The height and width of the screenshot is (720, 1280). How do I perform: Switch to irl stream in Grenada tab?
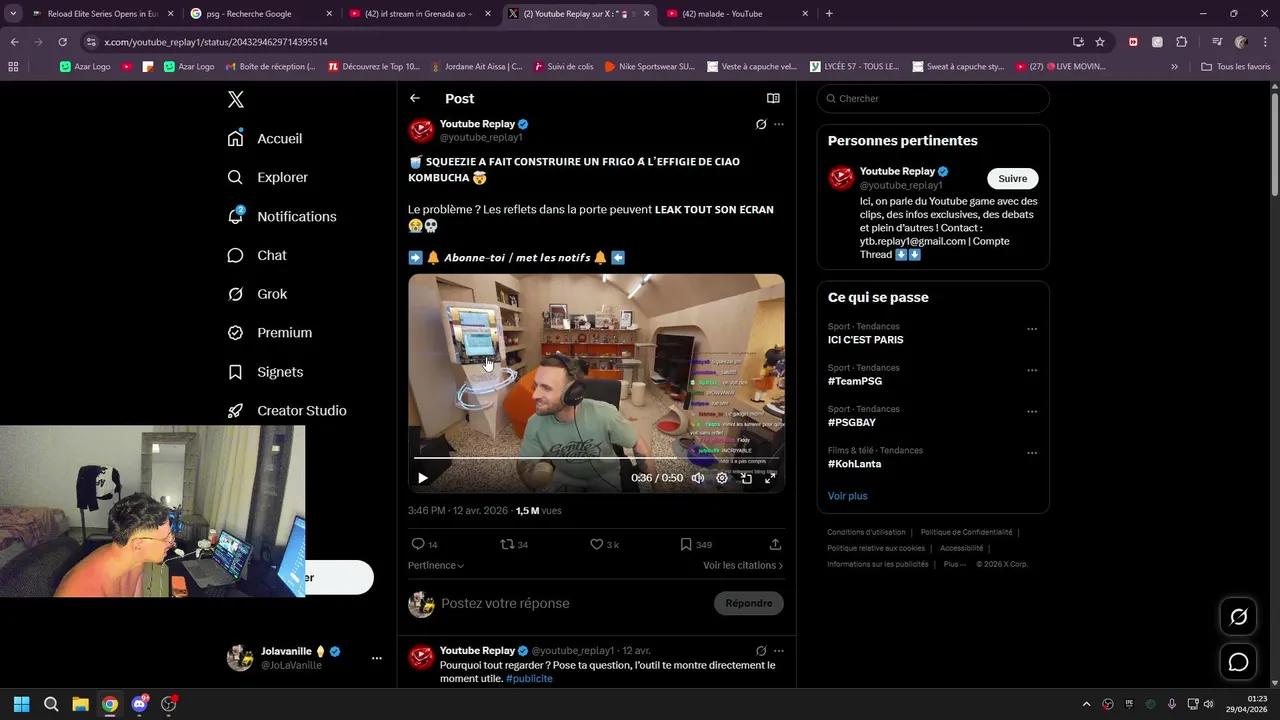coord(420,14)
